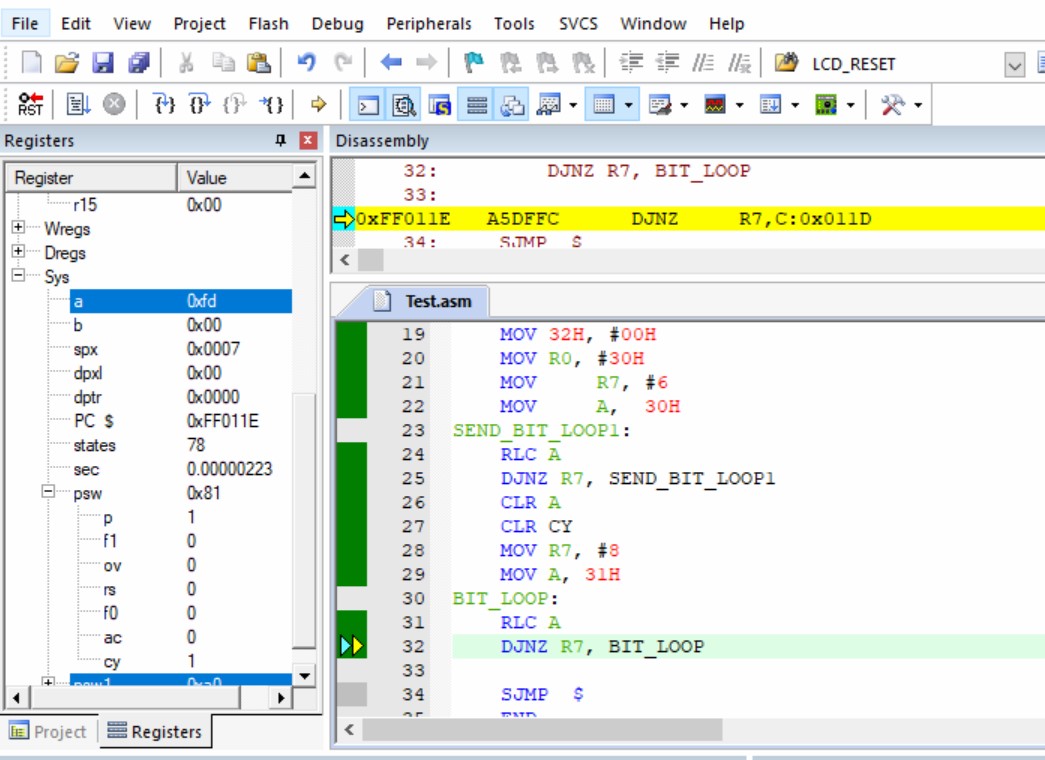Save the current file using the floppy icon
This screenshot has width=1045, height=760.
coord(103,63)
